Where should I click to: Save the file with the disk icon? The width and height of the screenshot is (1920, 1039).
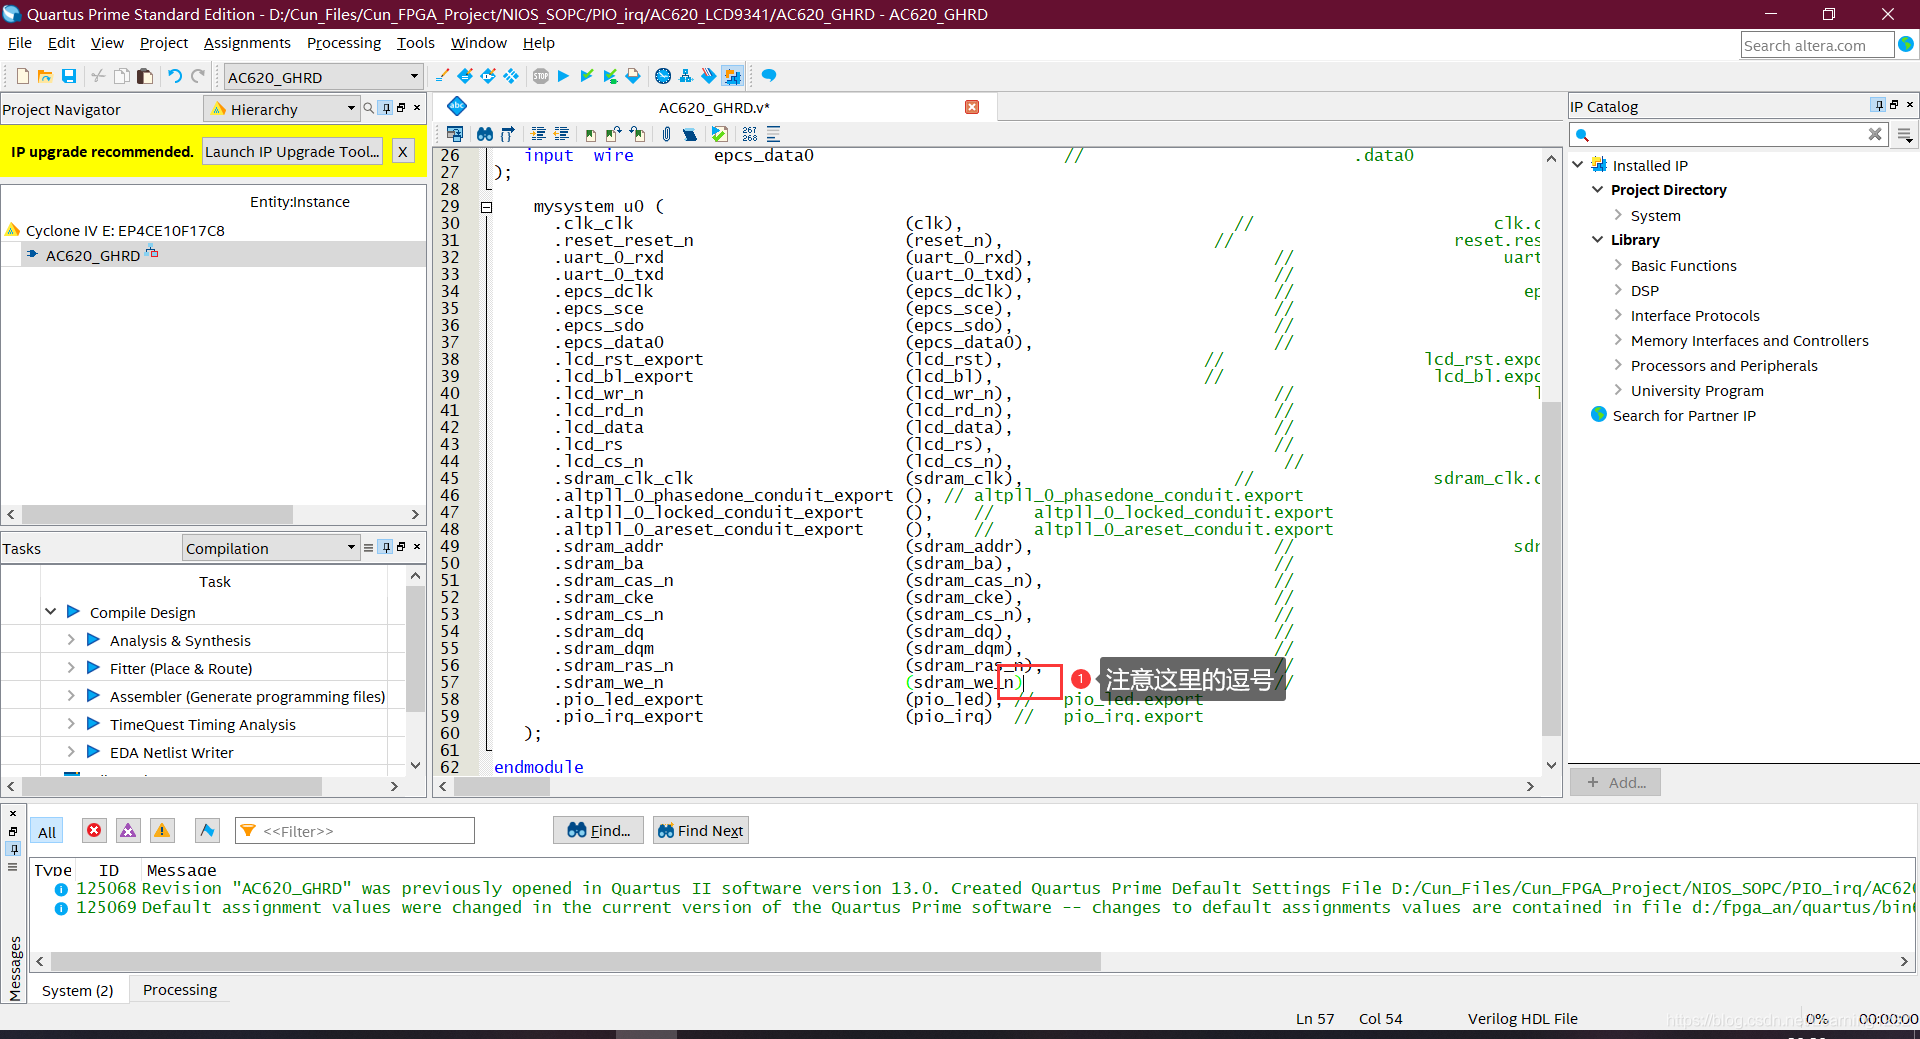click(x=69, y=77)
